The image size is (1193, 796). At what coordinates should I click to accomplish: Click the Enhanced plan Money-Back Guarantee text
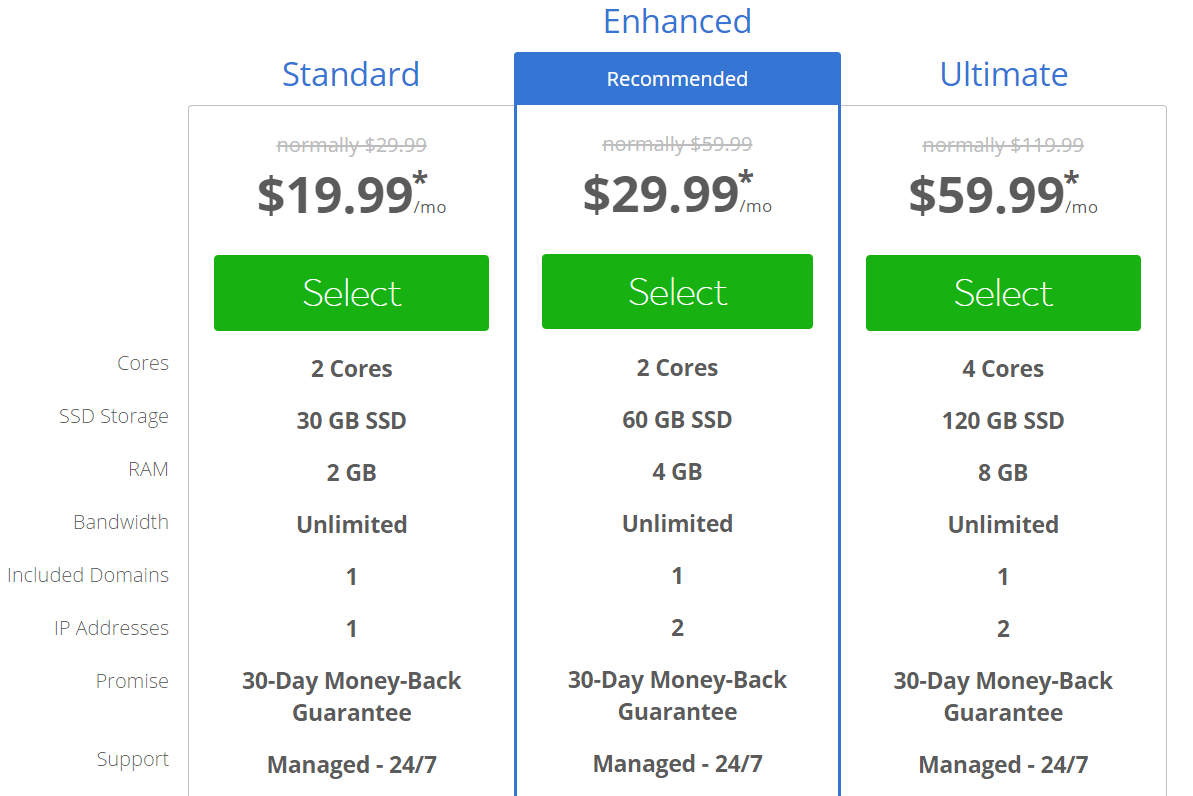click(677, 696)
